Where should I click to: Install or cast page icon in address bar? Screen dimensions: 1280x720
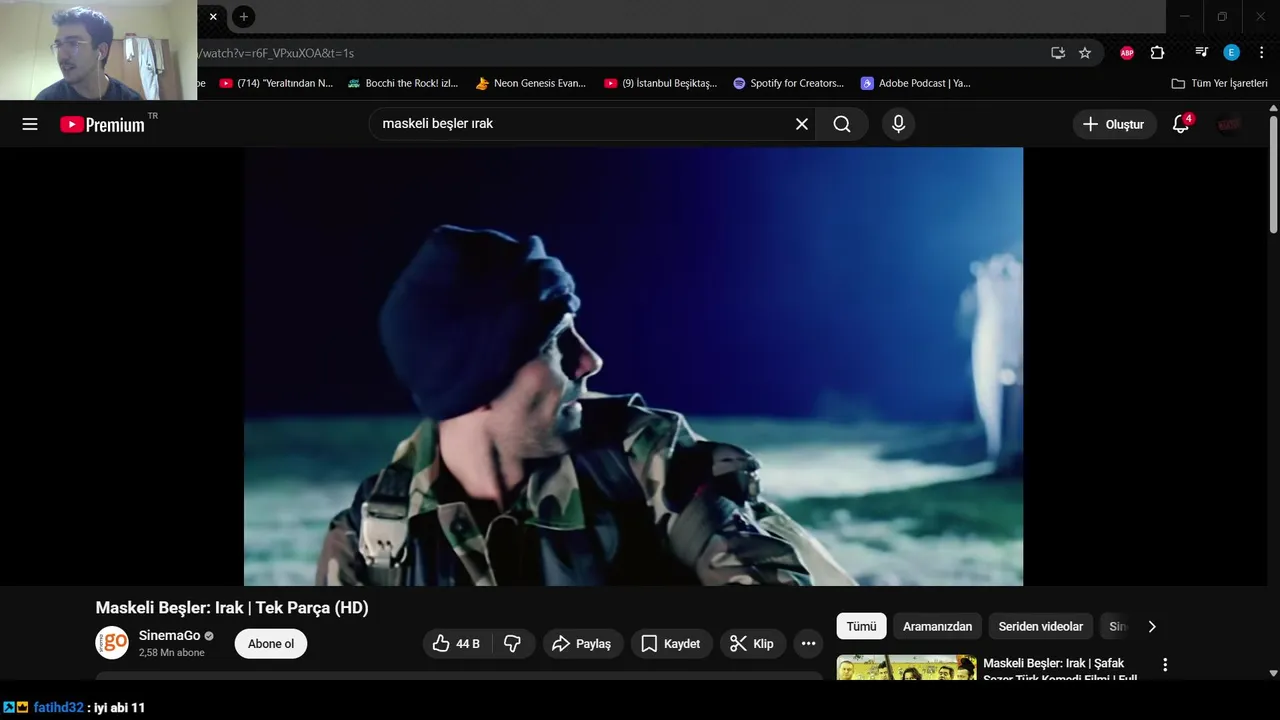[1058, 53]
